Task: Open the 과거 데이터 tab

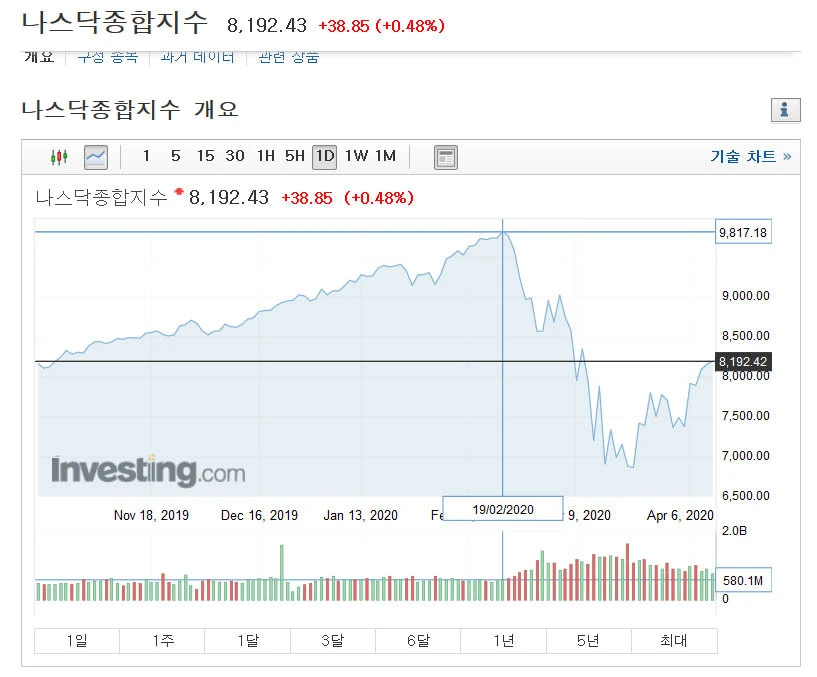Action: pos(197,57)
